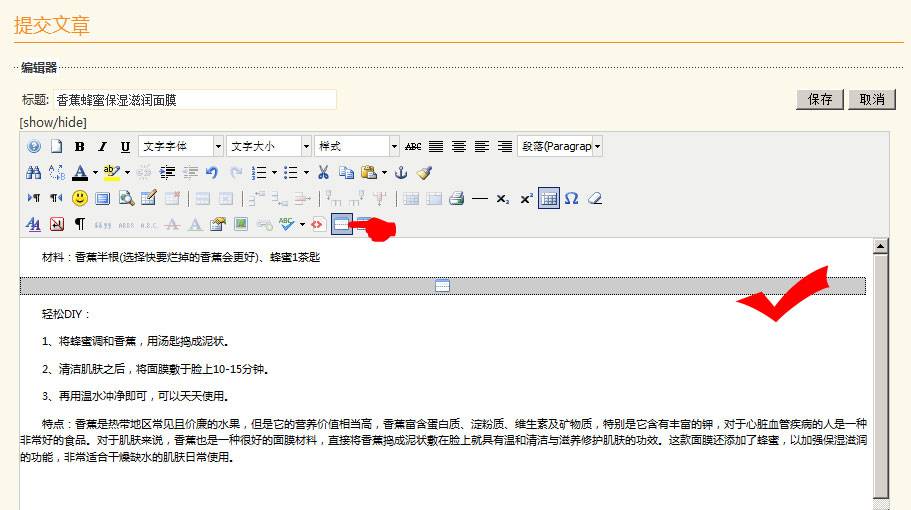Open the editor help icon
This screenshot has width=911, height=510.
34,146
